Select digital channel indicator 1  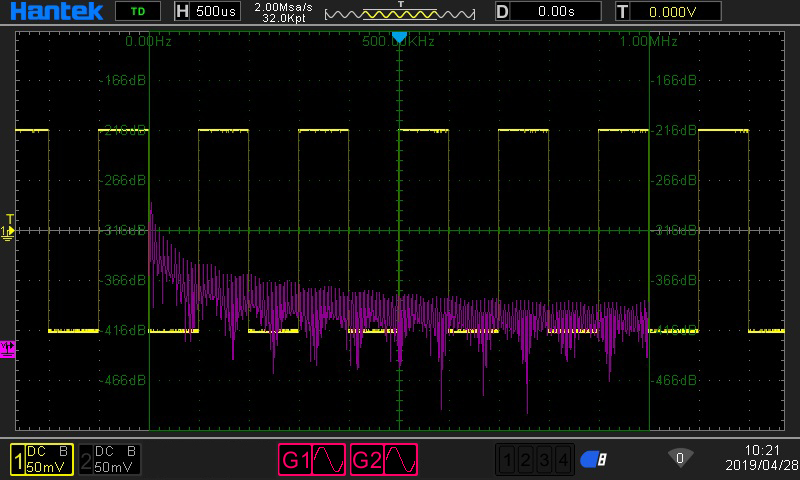507,460
